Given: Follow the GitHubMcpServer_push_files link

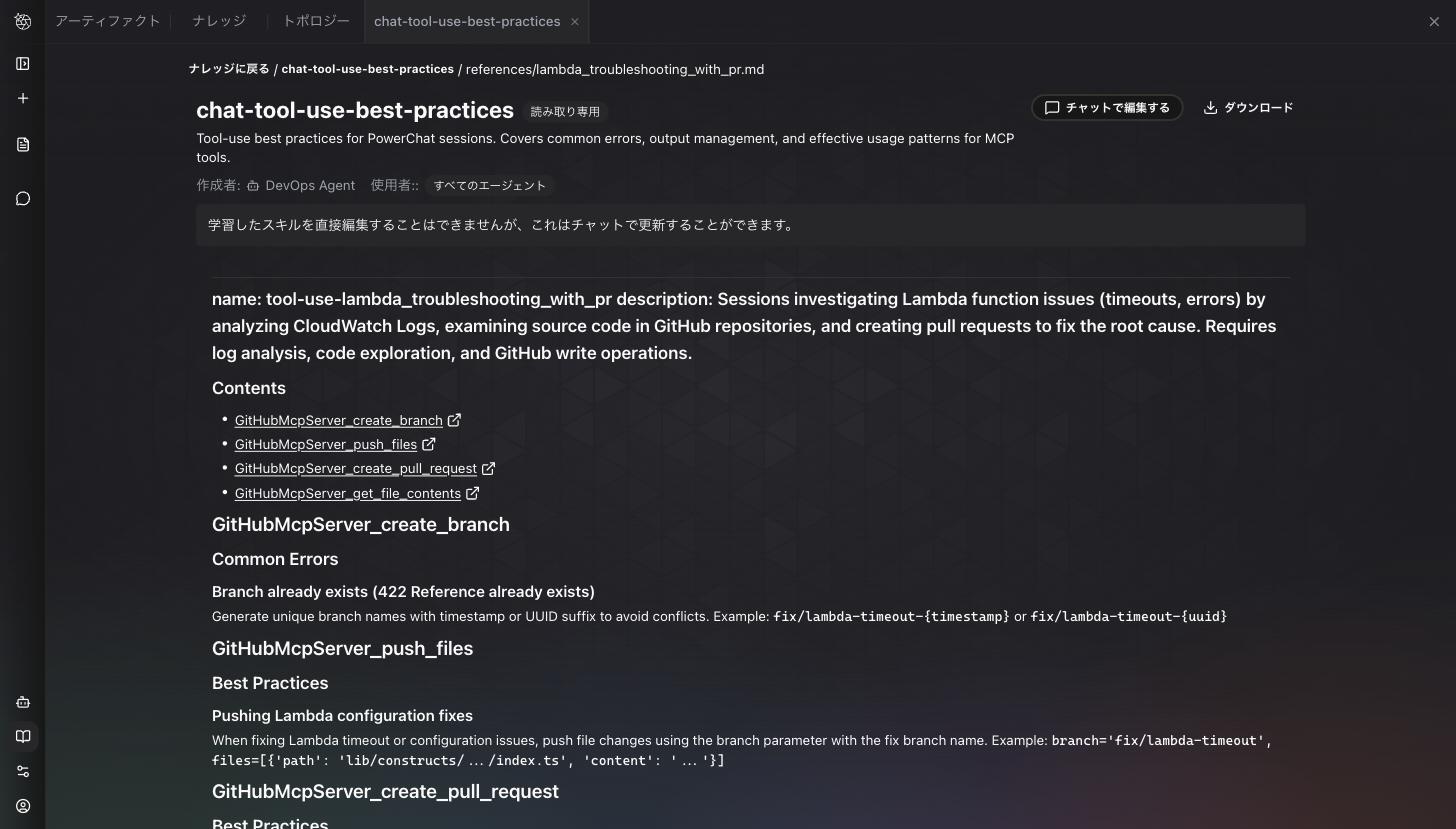Looking at the screenshot, I should click(326, 445).
